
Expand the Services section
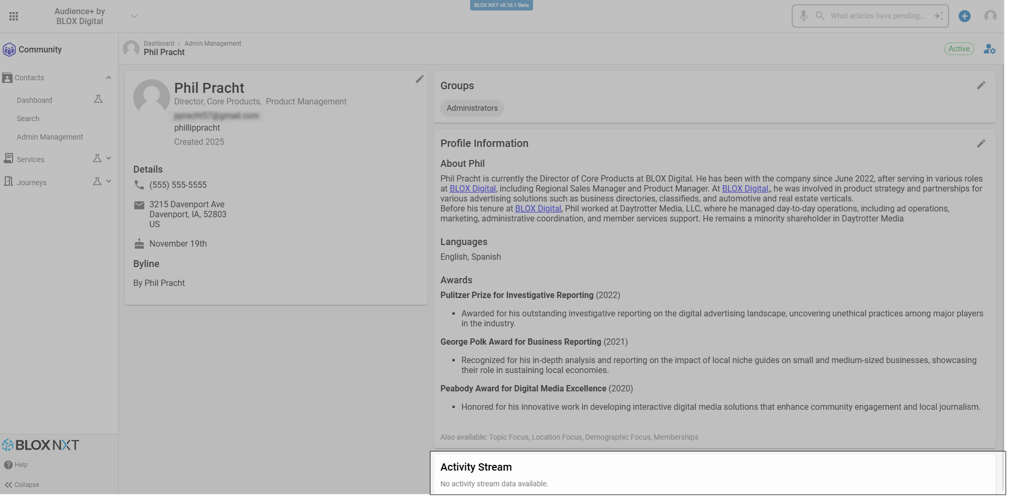pyautogui.click(x=108, y=158)
